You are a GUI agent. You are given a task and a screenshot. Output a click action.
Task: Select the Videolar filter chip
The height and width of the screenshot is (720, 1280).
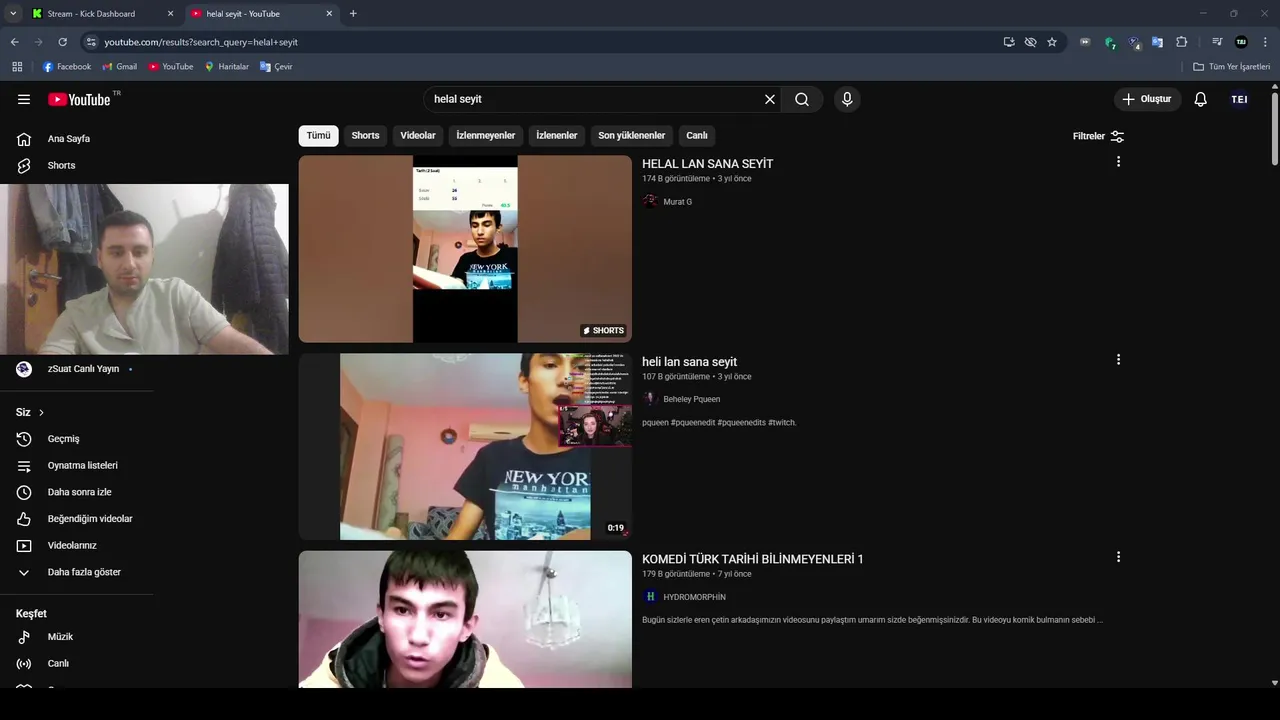tap(418, 135)
